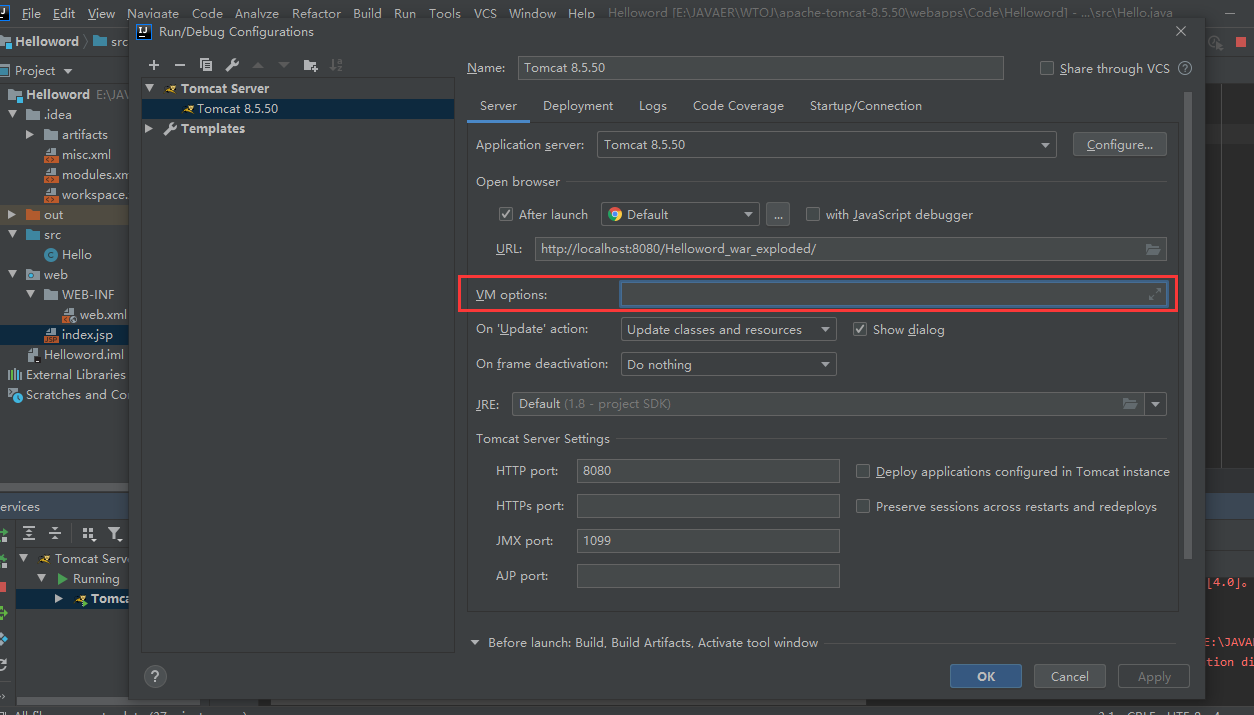Click the Configure... button
The height and width of the screenshot is (715, 1254).
click(1120, 145)
